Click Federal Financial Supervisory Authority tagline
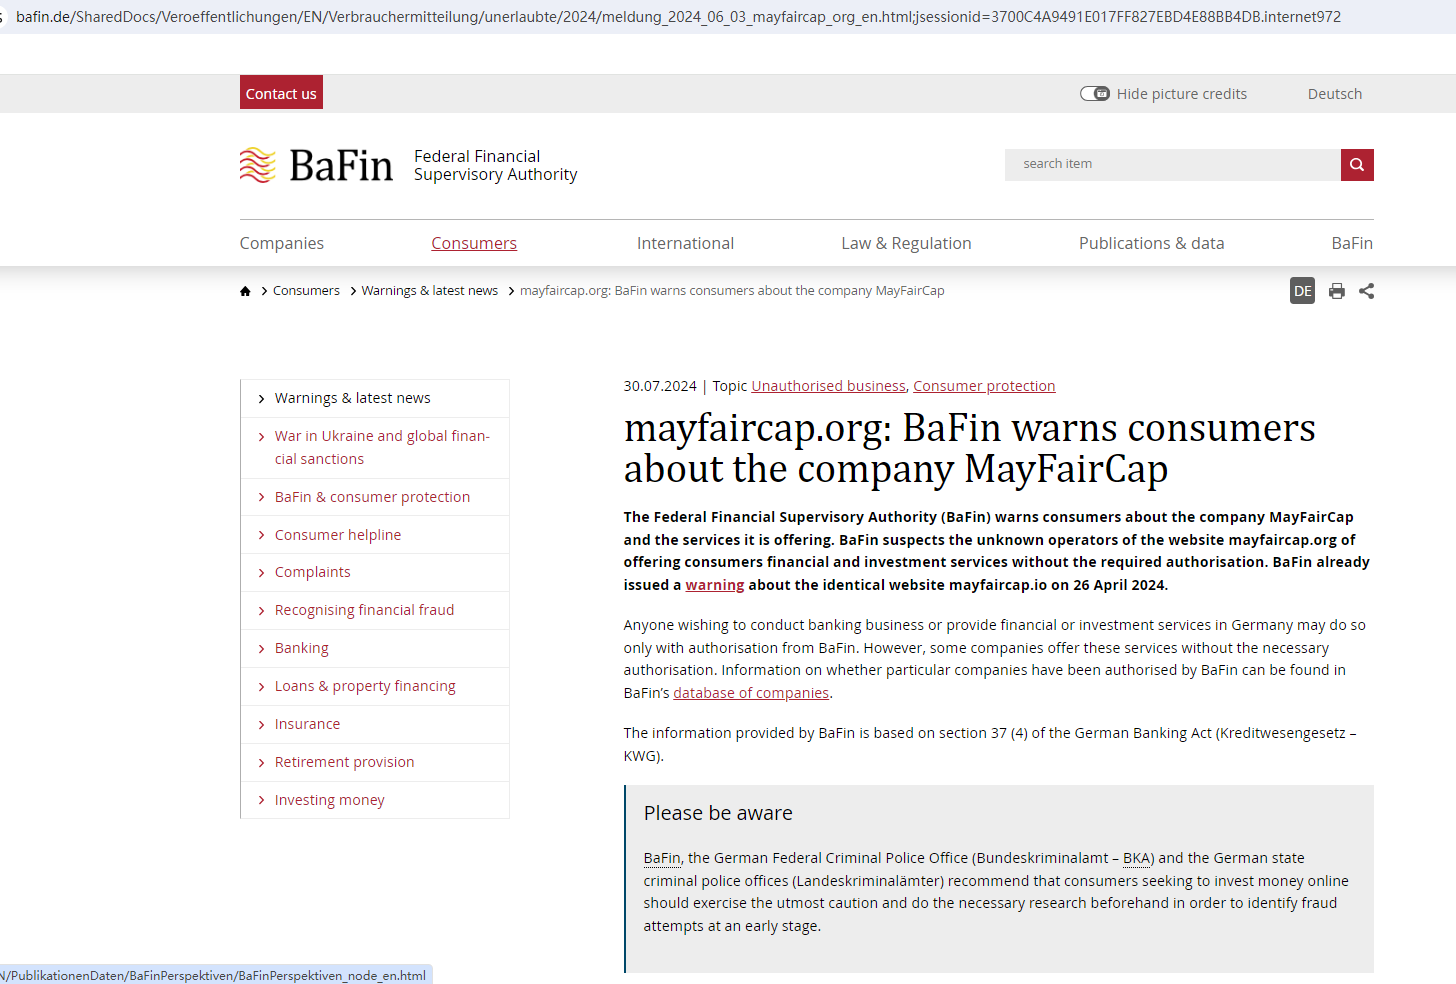The width and height of the screenshot is (1456, 984). pos(496,165)
